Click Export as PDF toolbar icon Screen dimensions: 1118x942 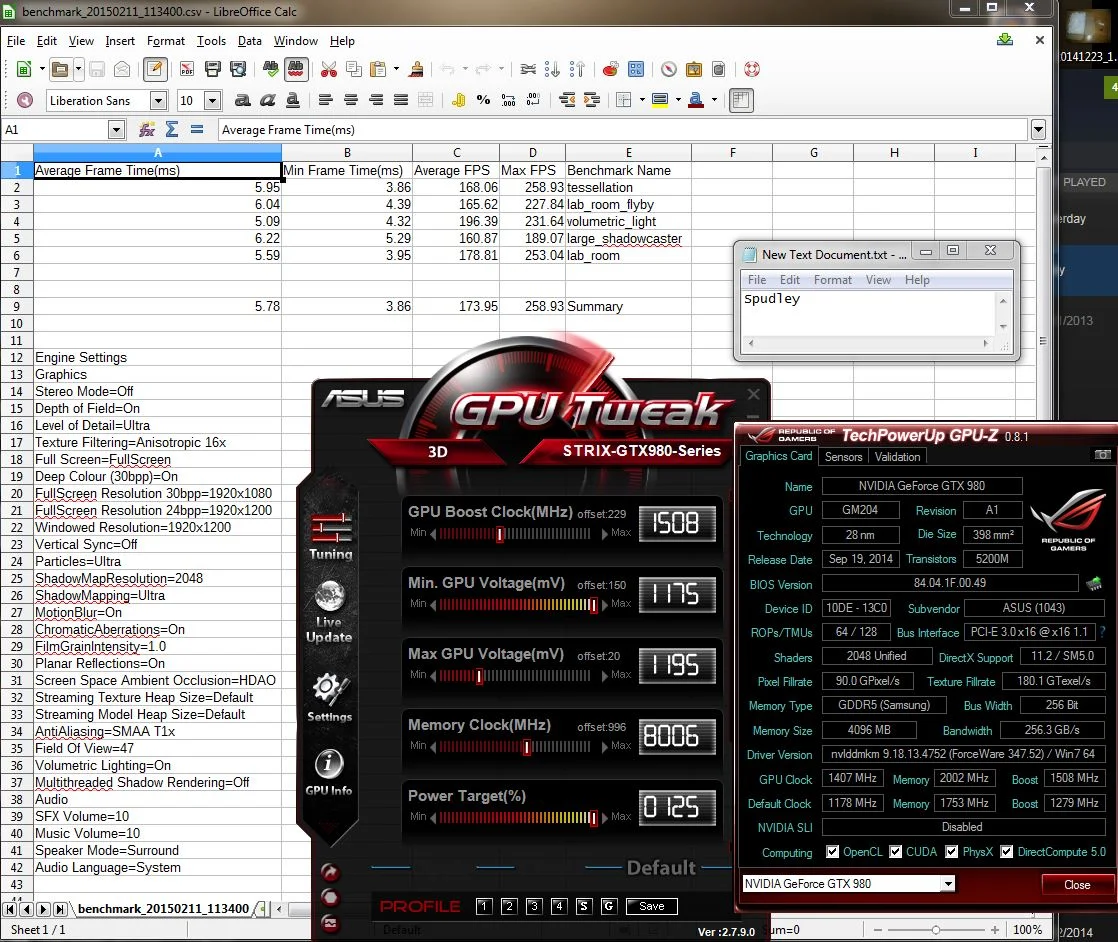(x=187, y=69)
